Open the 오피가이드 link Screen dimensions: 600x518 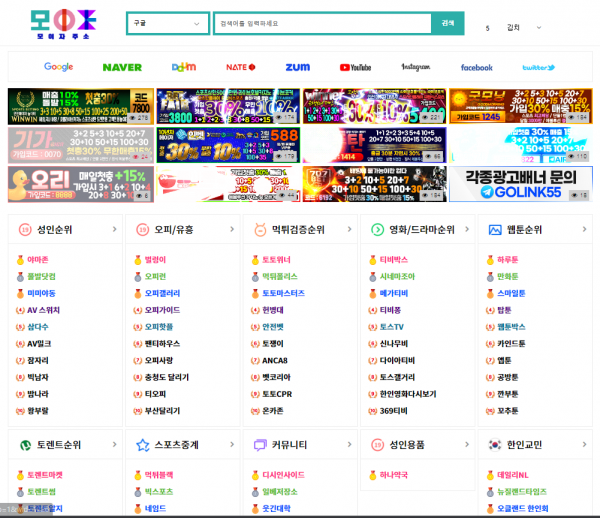point(162,310)
